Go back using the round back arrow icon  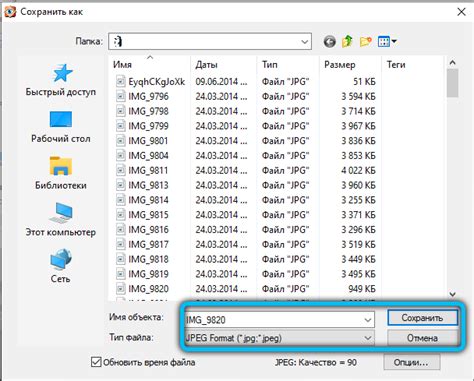point(329,42)
